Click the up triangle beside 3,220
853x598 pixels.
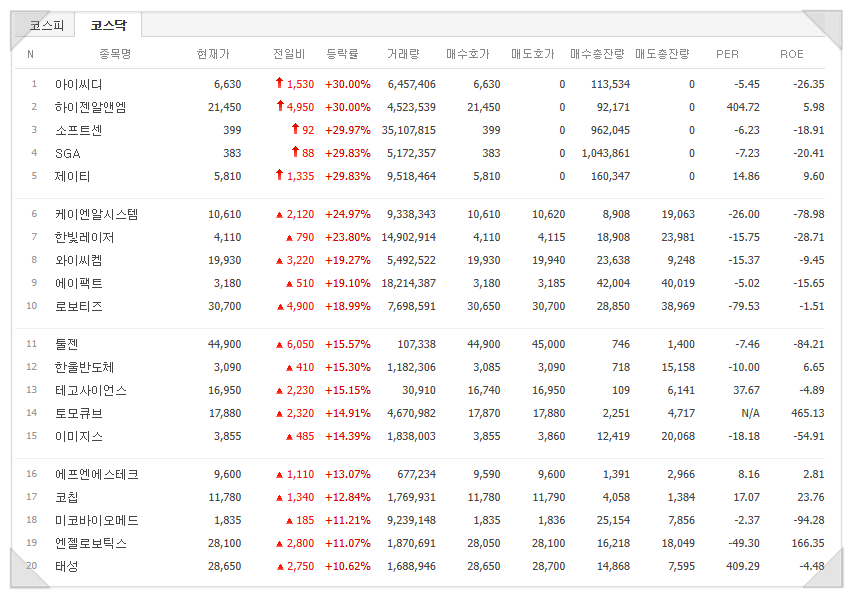[280, 261]
